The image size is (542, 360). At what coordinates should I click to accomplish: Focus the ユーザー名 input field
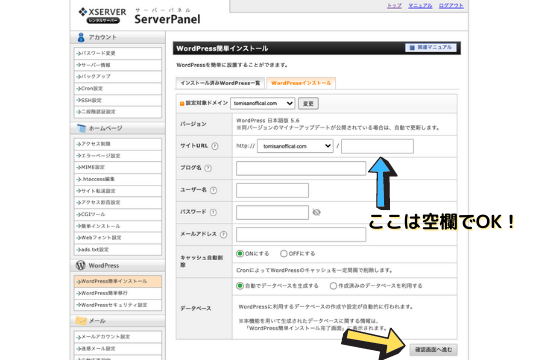272,190
